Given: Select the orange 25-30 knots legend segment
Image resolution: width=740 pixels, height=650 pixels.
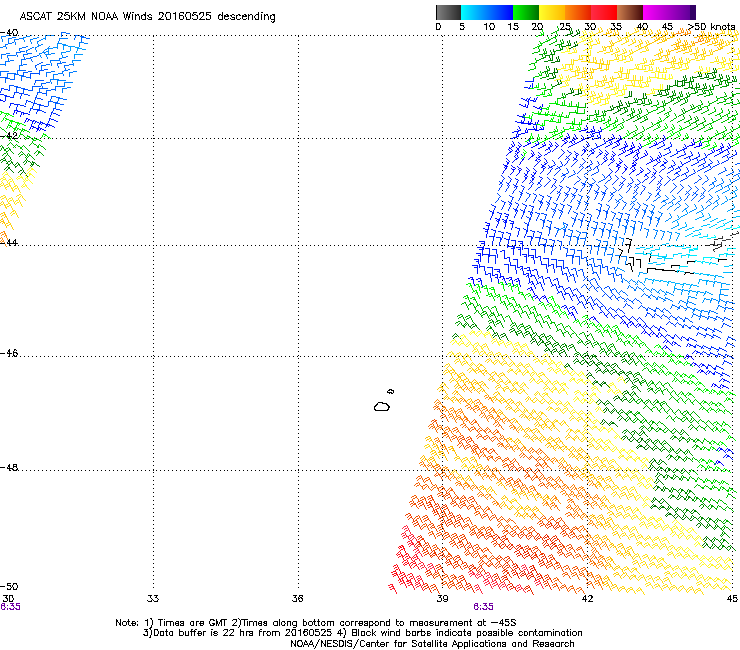Looking at the screenshot, I should 578,12.
